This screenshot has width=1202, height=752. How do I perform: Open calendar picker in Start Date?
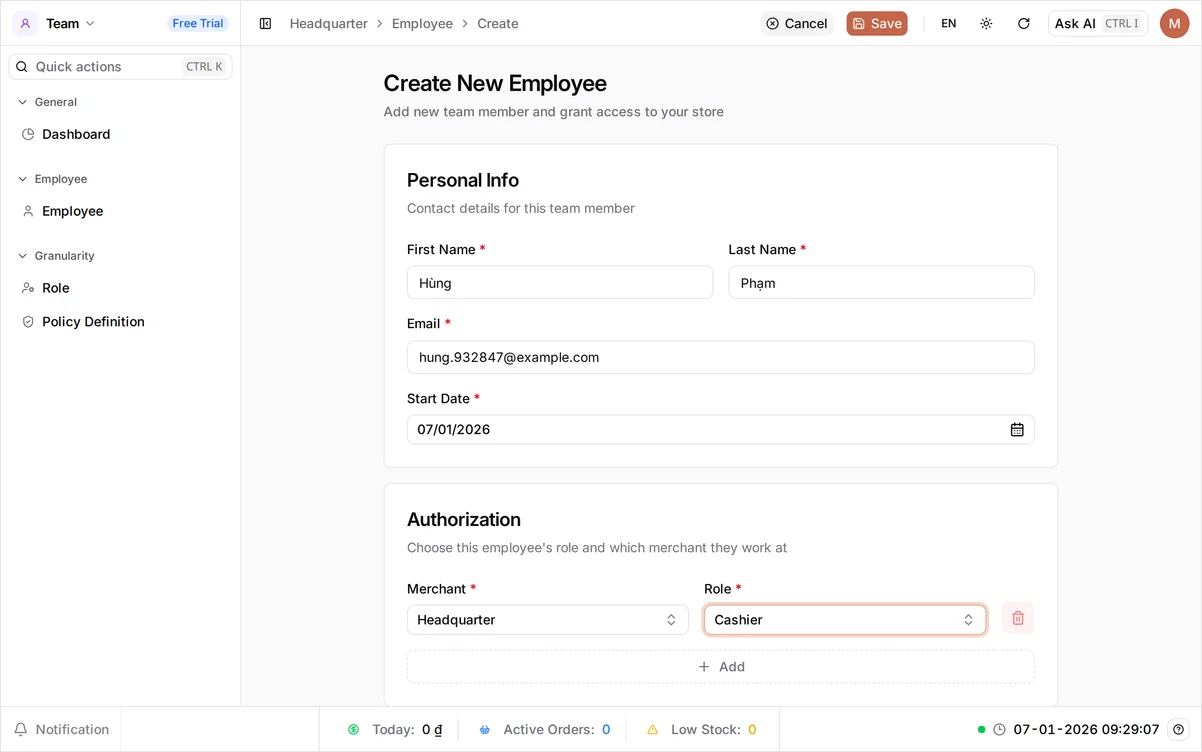(1017, 430)
